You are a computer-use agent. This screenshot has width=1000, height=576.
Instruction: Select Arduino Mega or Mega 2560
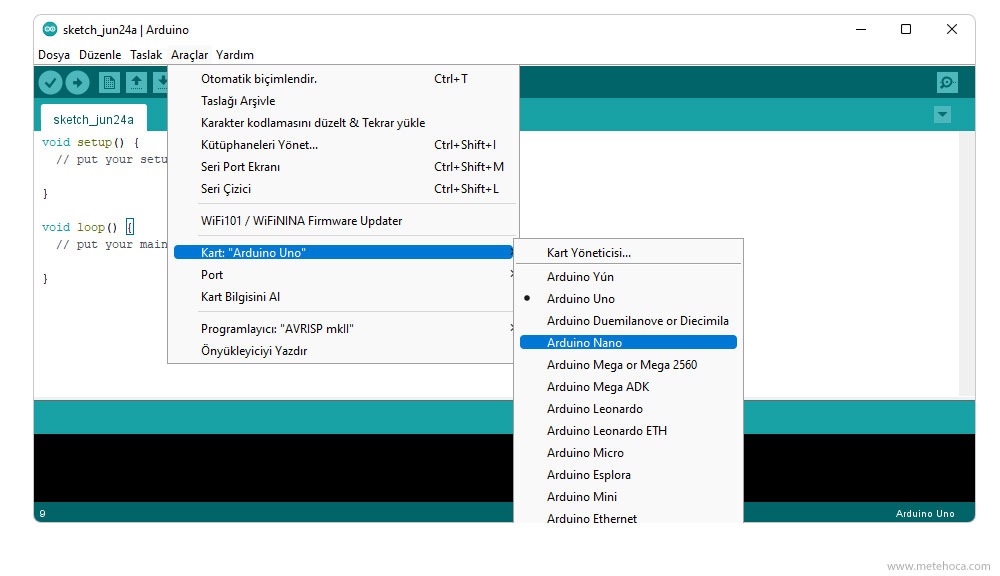point(628,365)
